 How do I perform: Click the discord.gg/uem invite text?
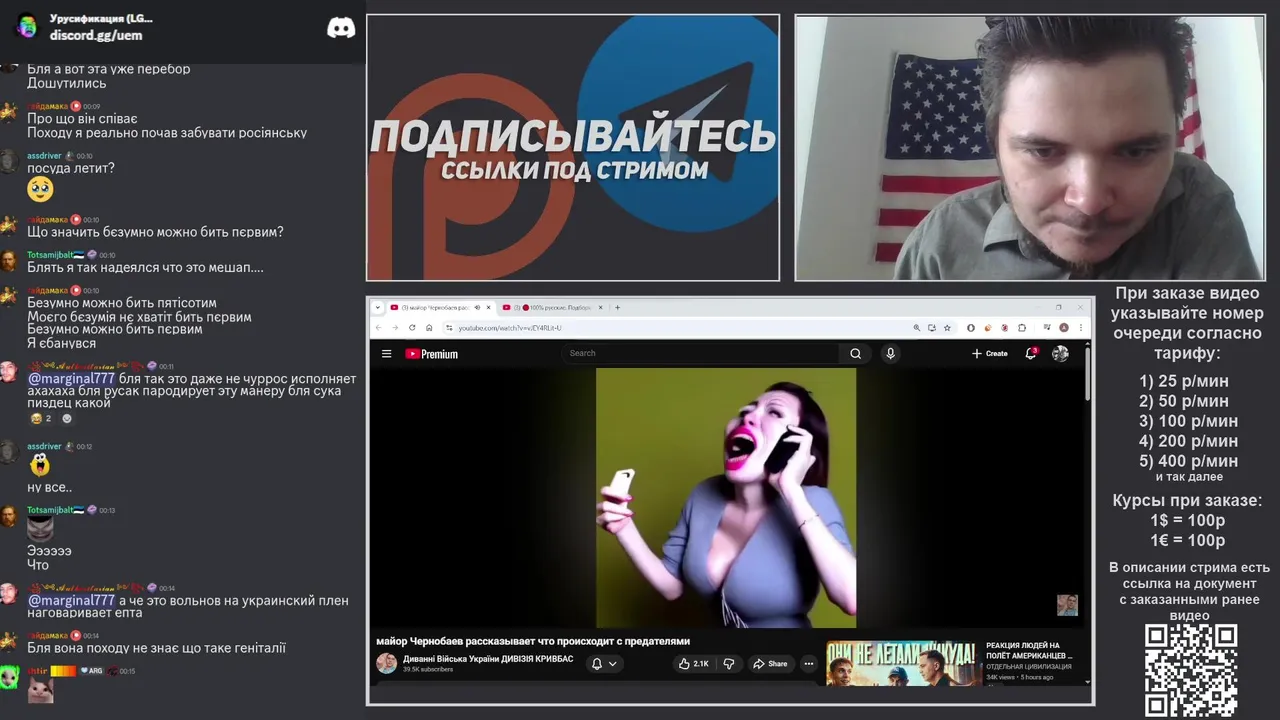click(96, 35)
